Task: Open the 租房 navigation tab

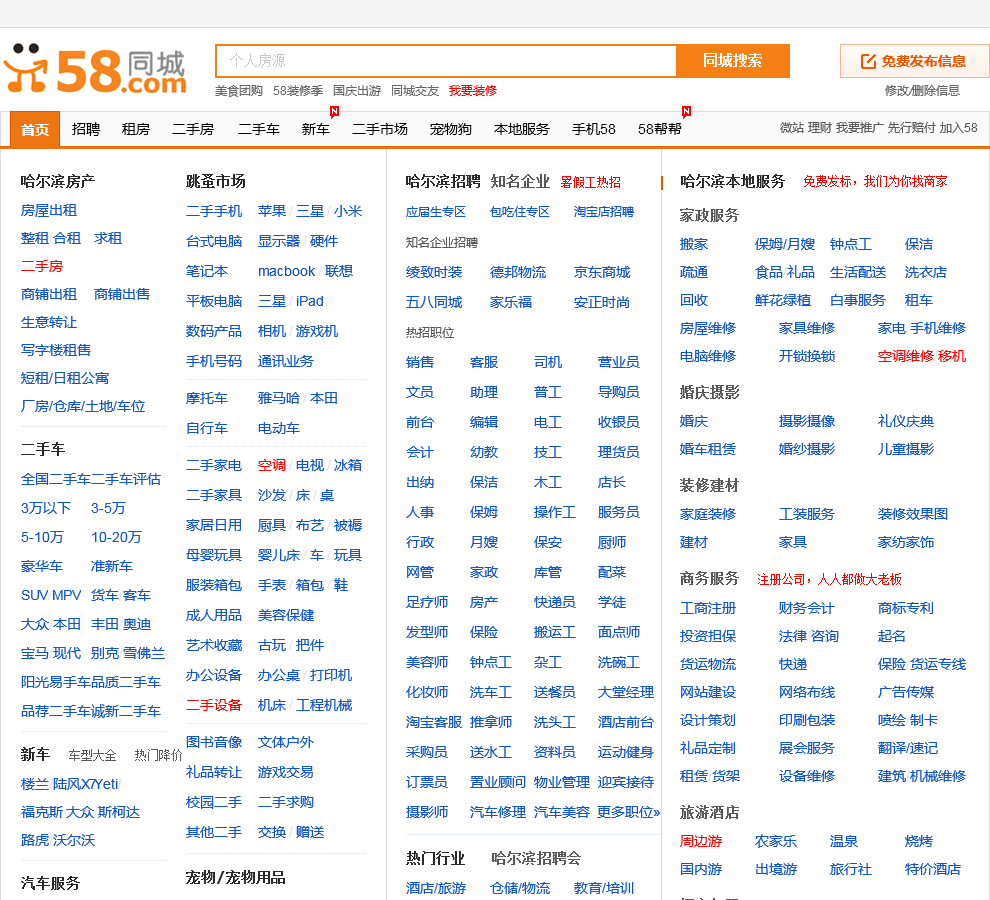Action: coord(136,129)
